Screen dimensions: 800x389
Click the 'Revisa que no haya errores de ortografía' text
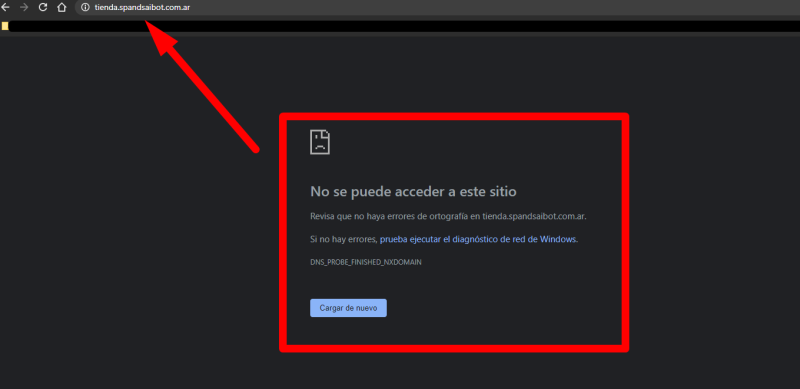point(389,216)
